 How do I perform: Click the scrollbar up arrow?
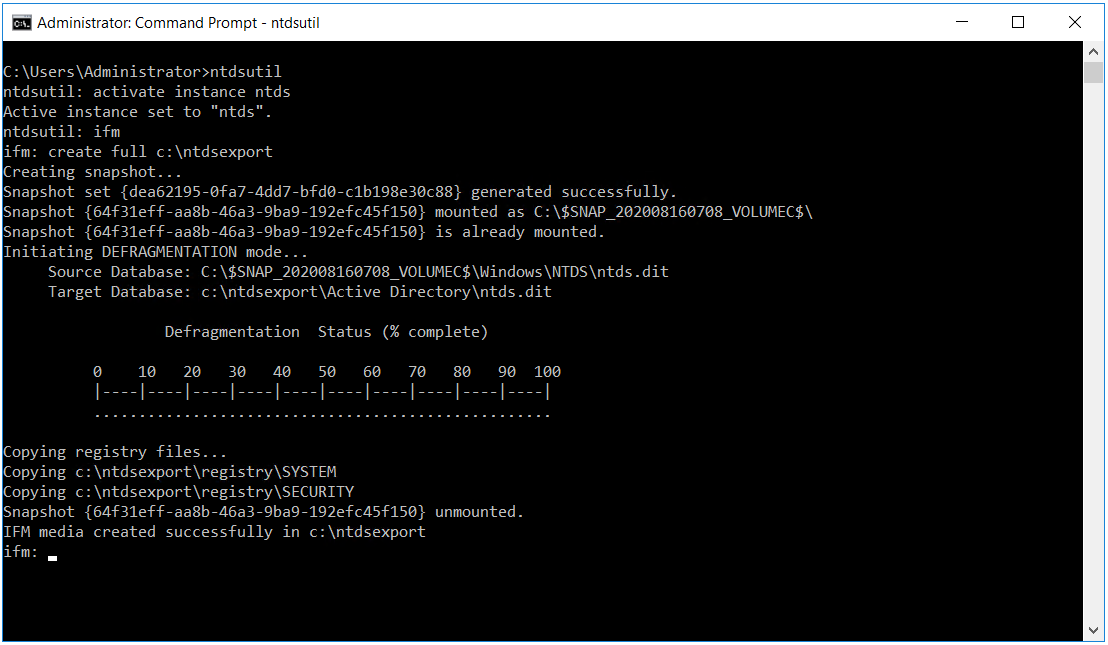(1093, 52)
